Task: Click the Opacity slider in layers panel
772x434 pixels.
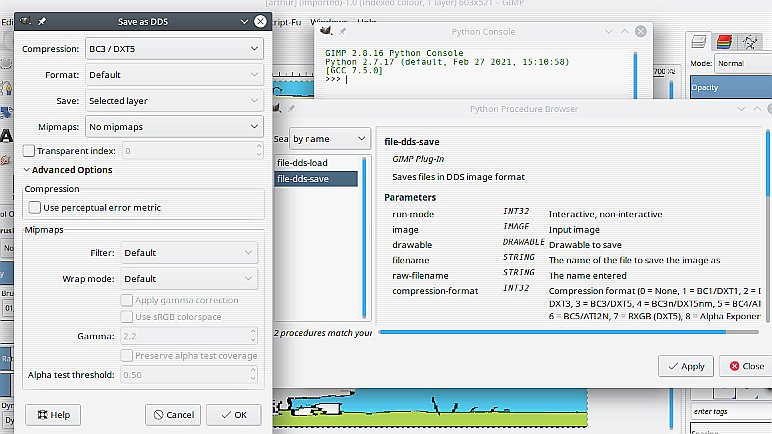Action: click(x=730, y=88)
